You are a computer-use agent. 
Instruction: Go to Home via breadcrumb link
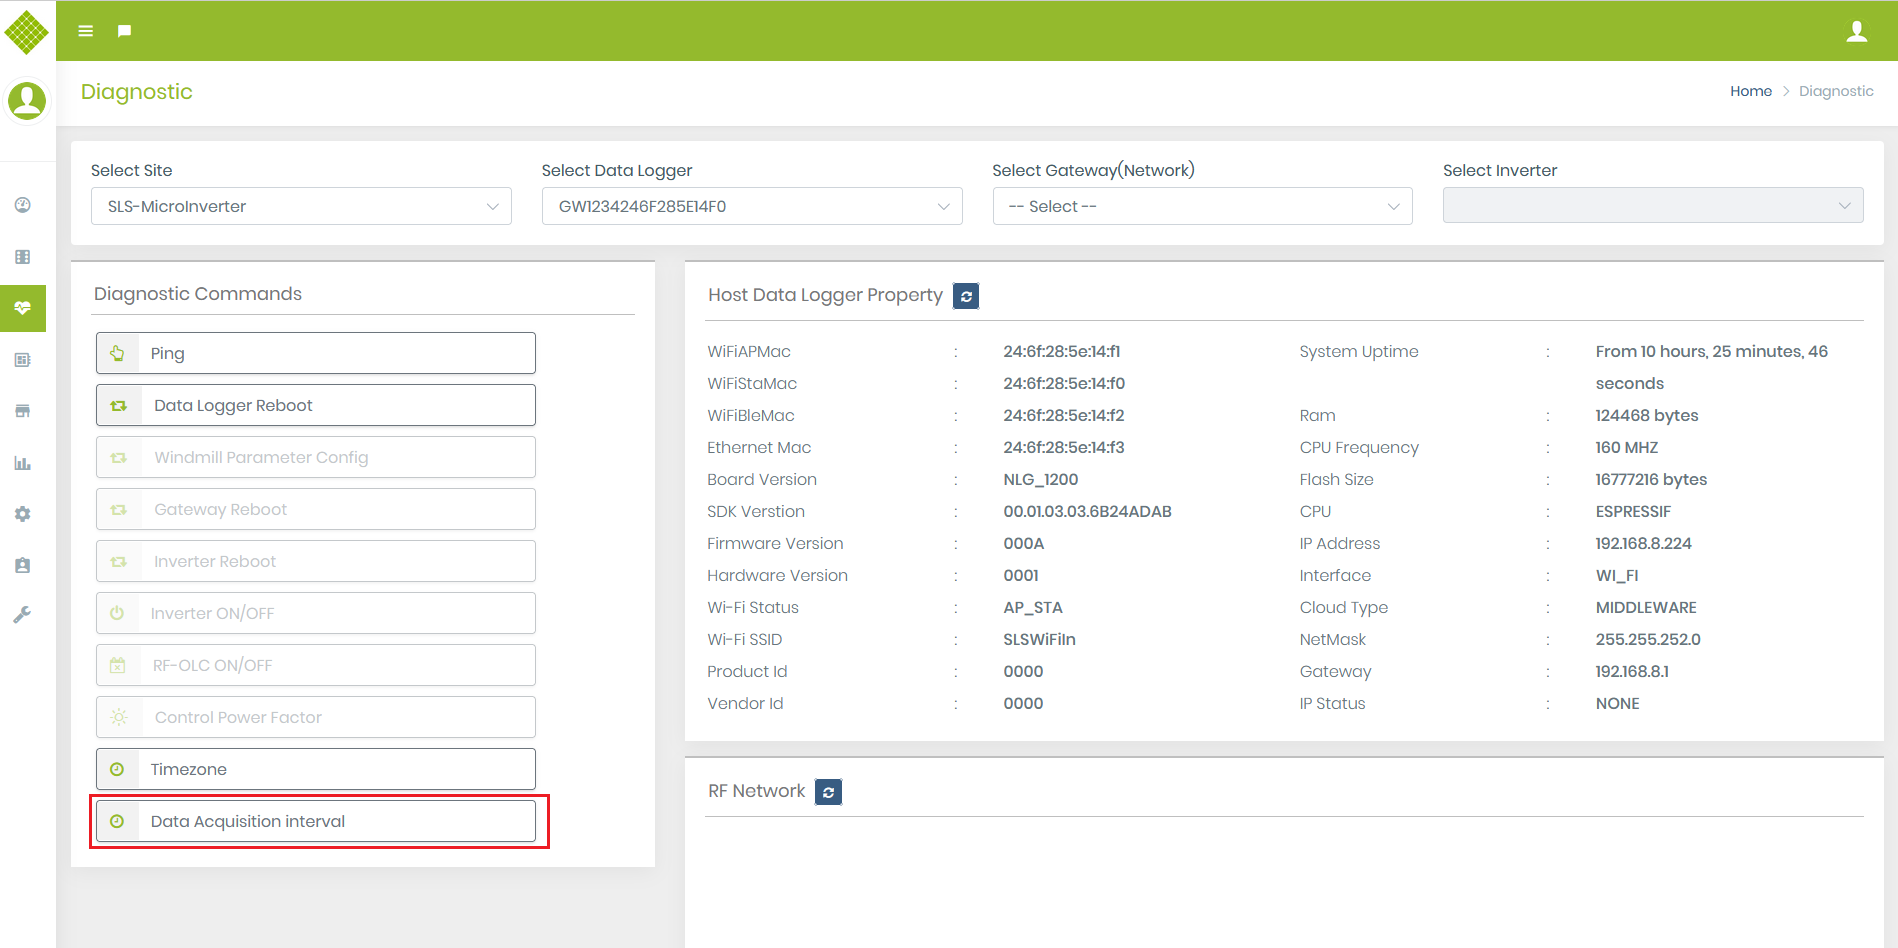1750,91
